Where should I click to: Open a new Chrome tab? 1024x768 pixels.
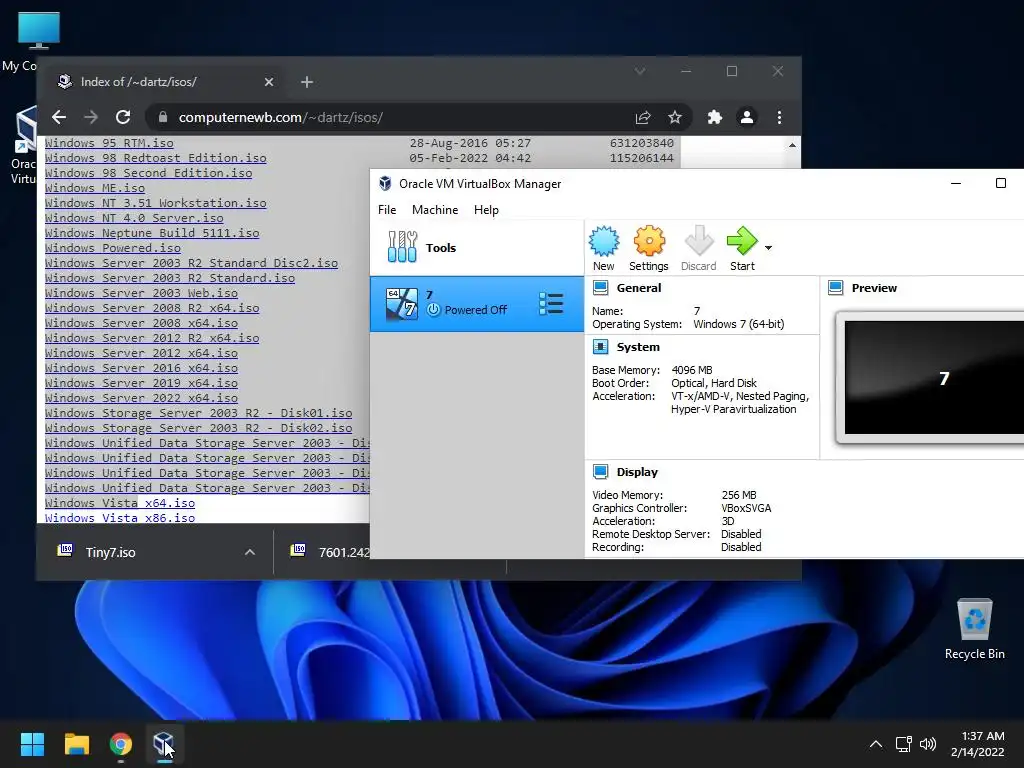coord(307,82)
